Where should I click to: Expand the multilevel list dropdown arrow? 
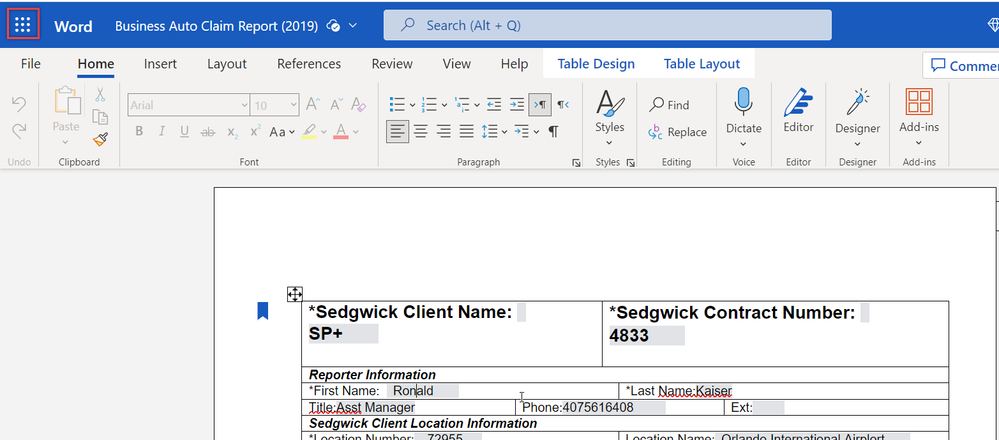click(477, 105)
